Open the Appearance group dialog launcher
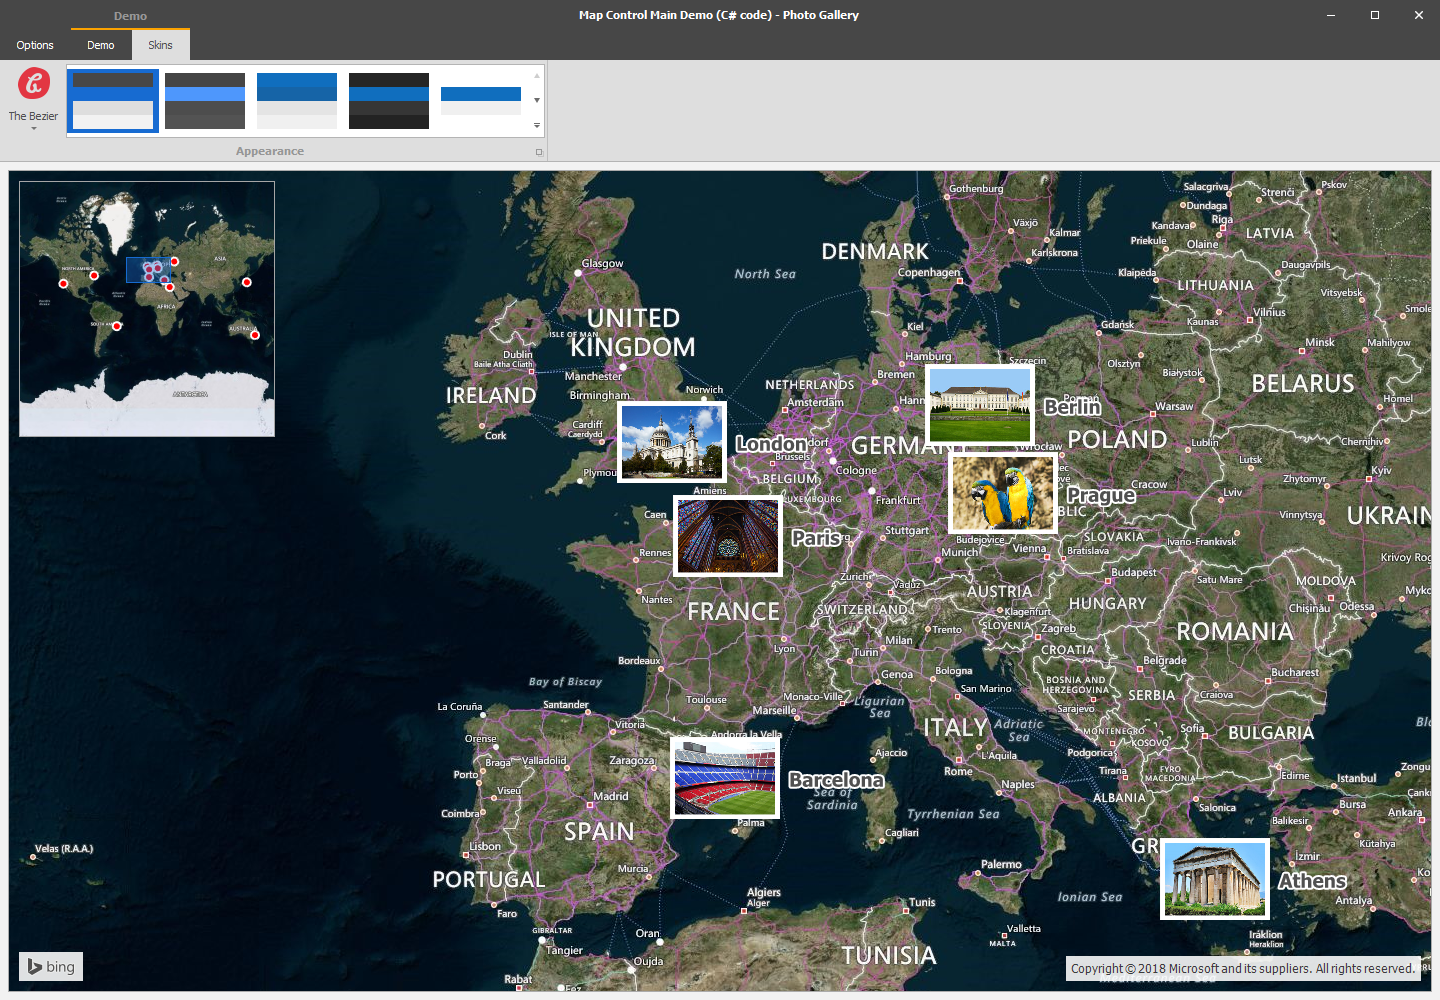Viewport: 1440px width, 1000px height. [539, 152]
